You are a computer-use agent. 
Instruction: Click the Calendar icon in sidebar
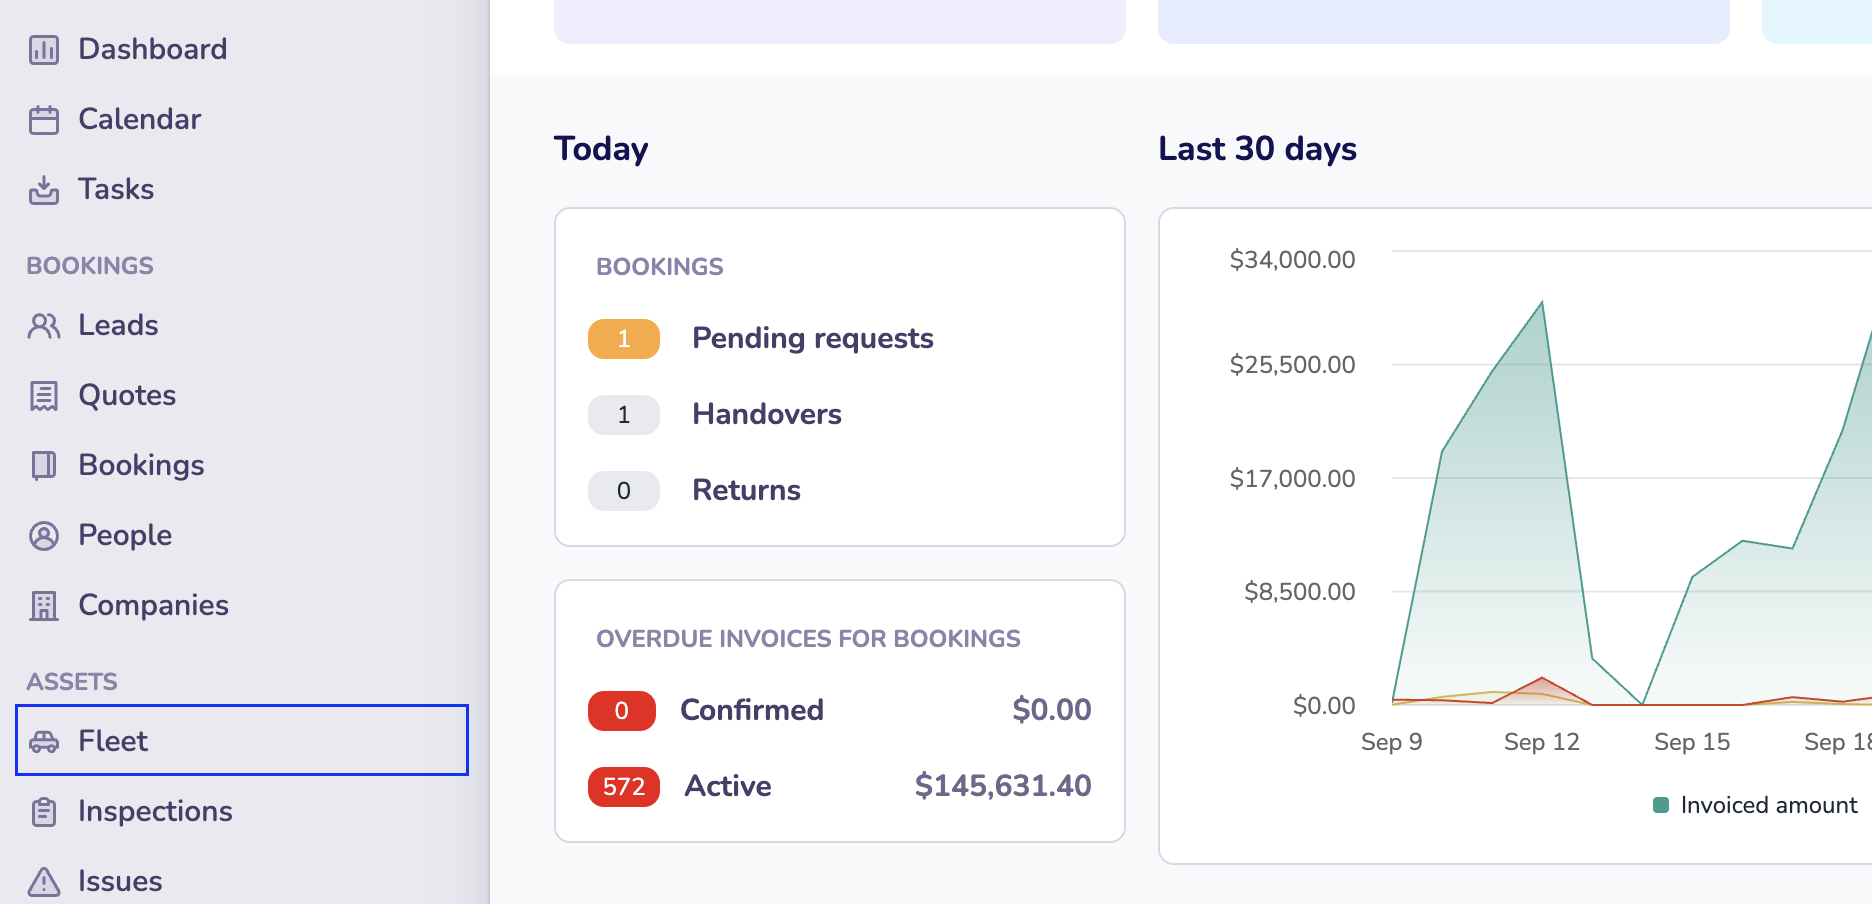pyautogui.click(x=44, y=120)
